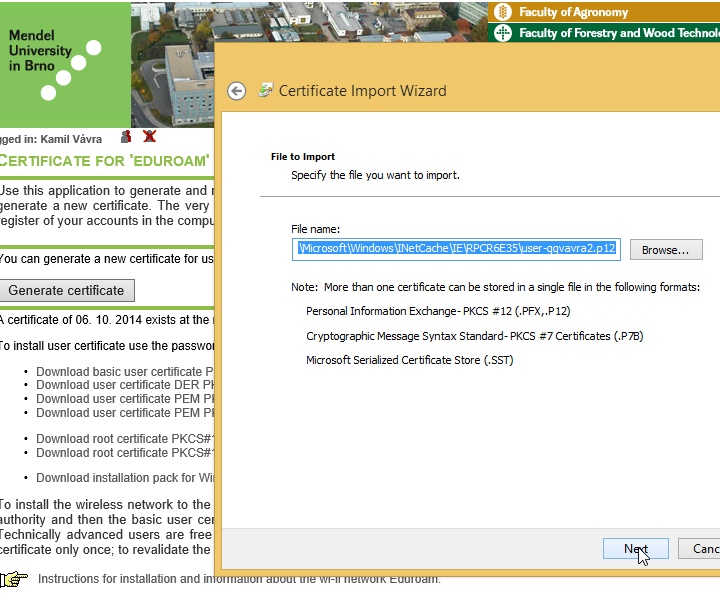Click 'Specify the file you want to import.' text
The width and height of the screenshot is (720, 601).
[375, 175]
